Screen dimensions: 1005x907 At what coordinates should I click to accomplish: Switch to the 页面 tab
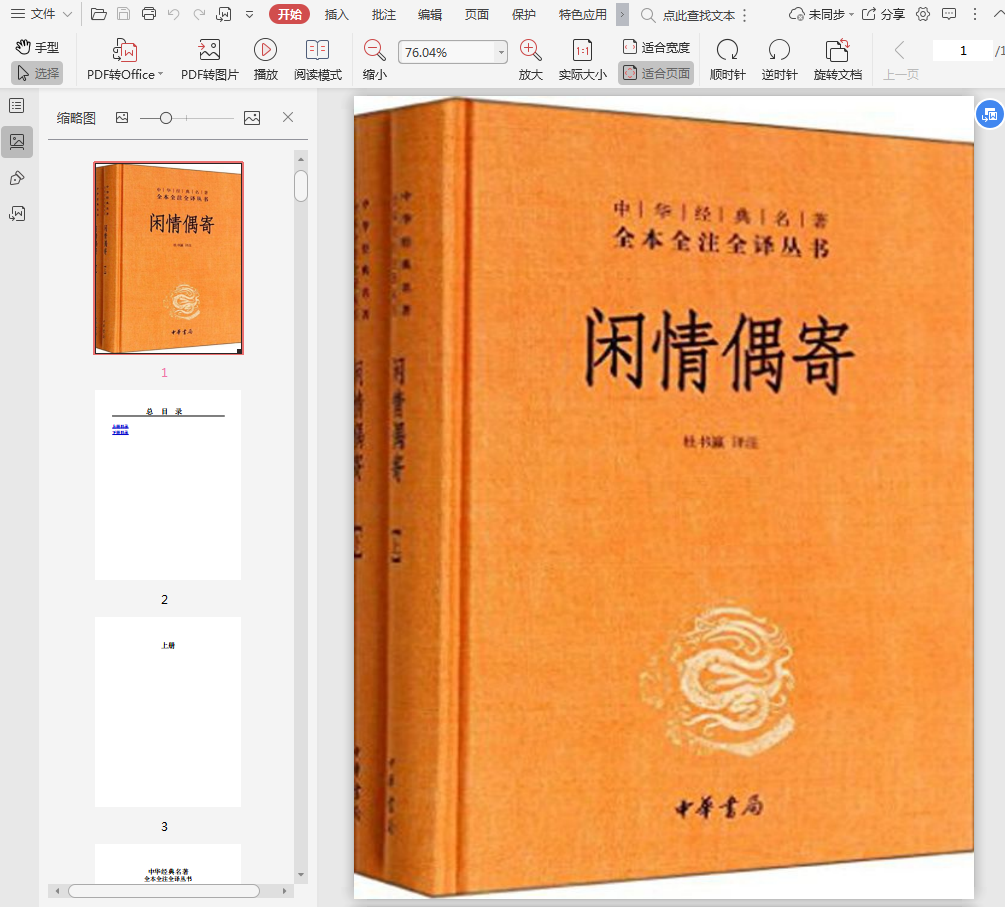(x=476, y=14)
